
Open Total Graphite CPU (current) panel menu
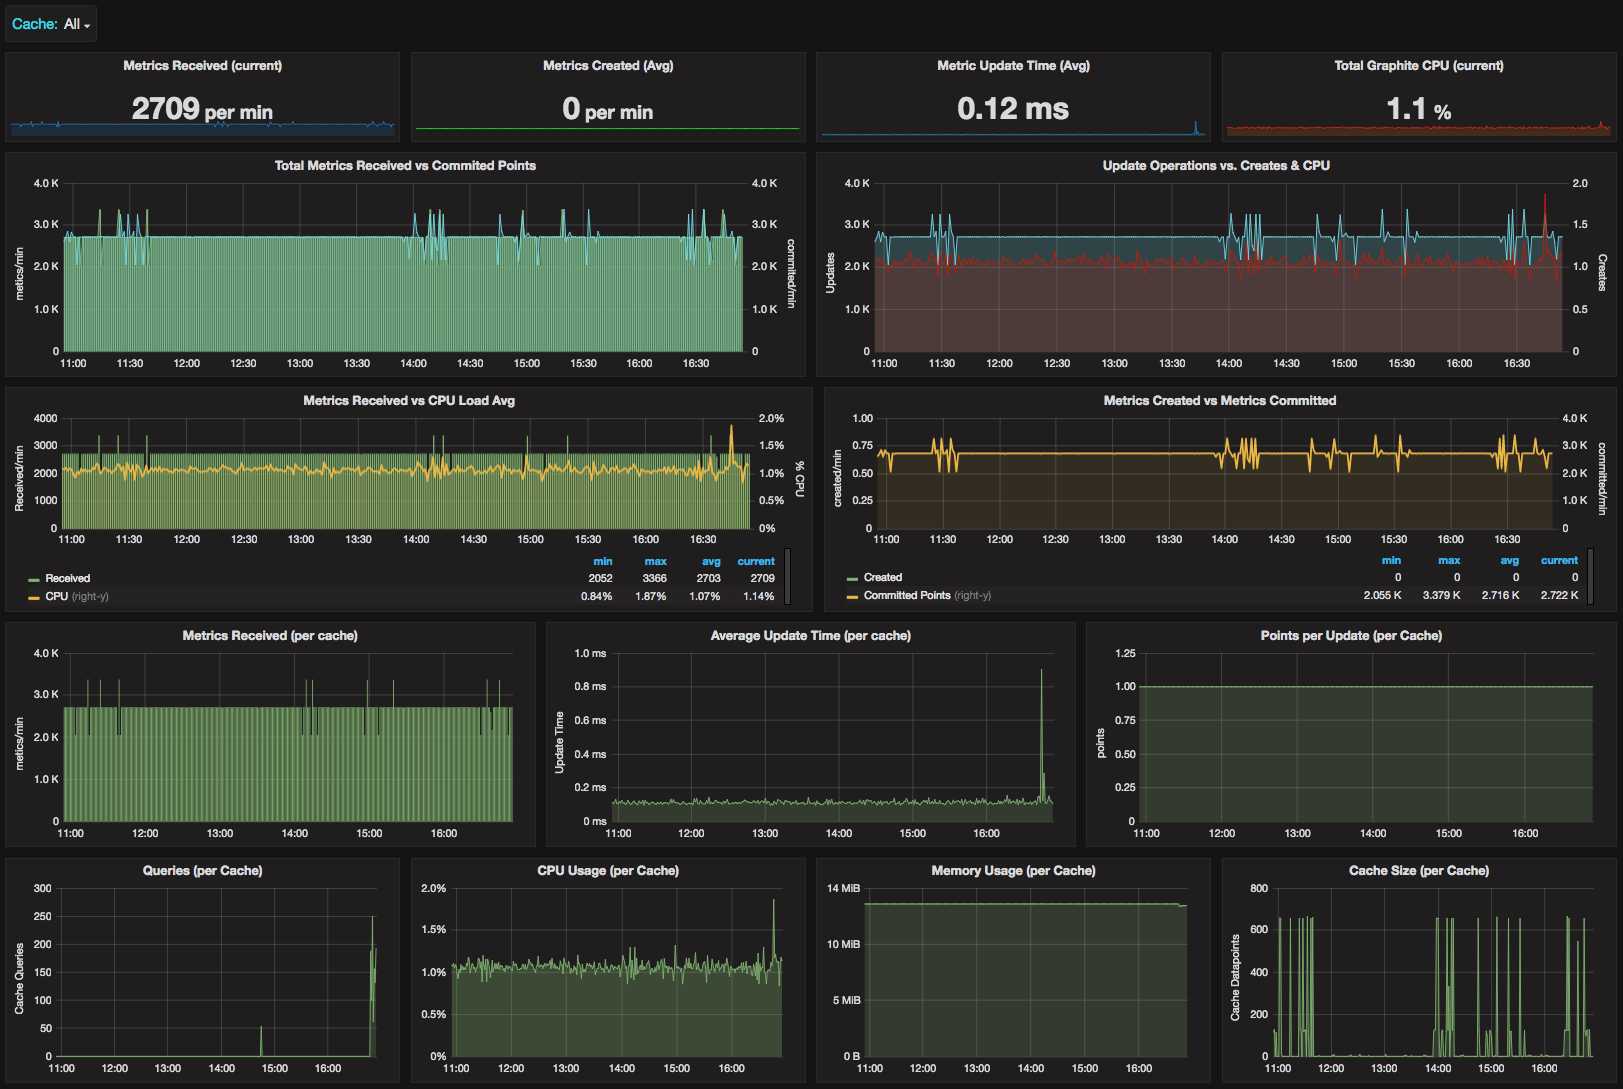[1418, 66]
